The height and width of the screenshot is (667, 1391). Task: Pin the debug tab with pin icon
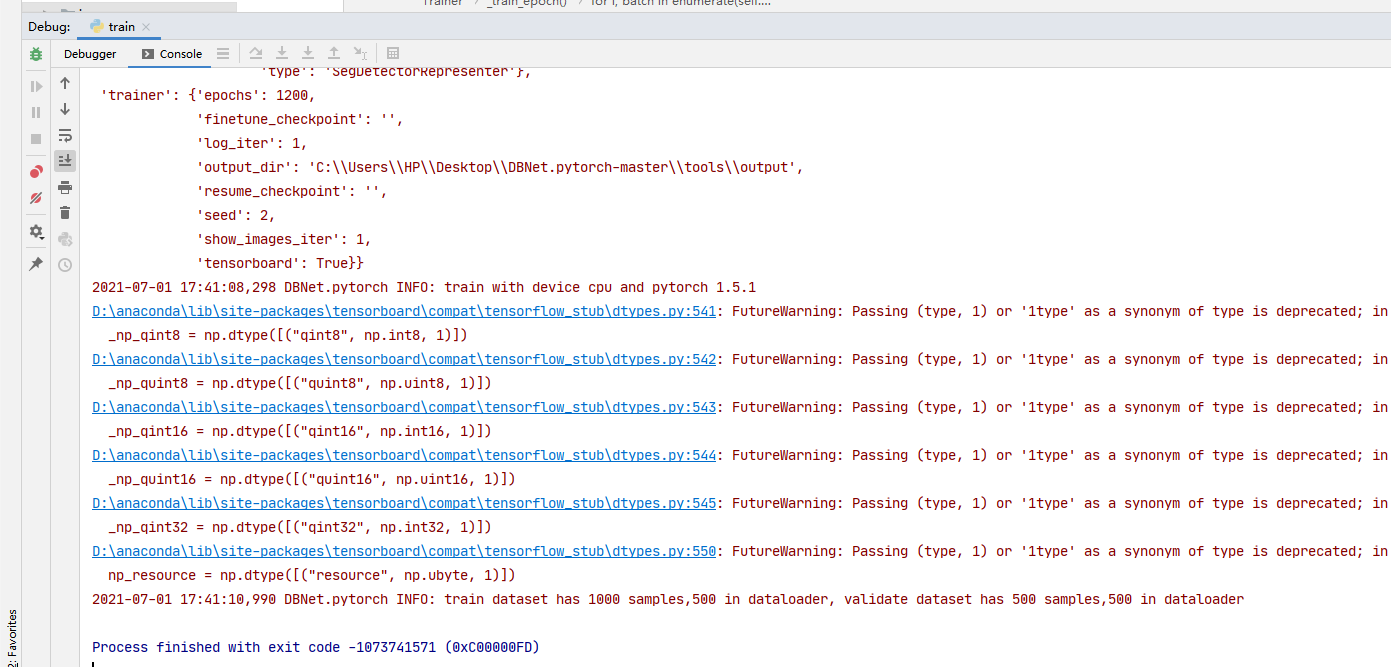[36, 264]
